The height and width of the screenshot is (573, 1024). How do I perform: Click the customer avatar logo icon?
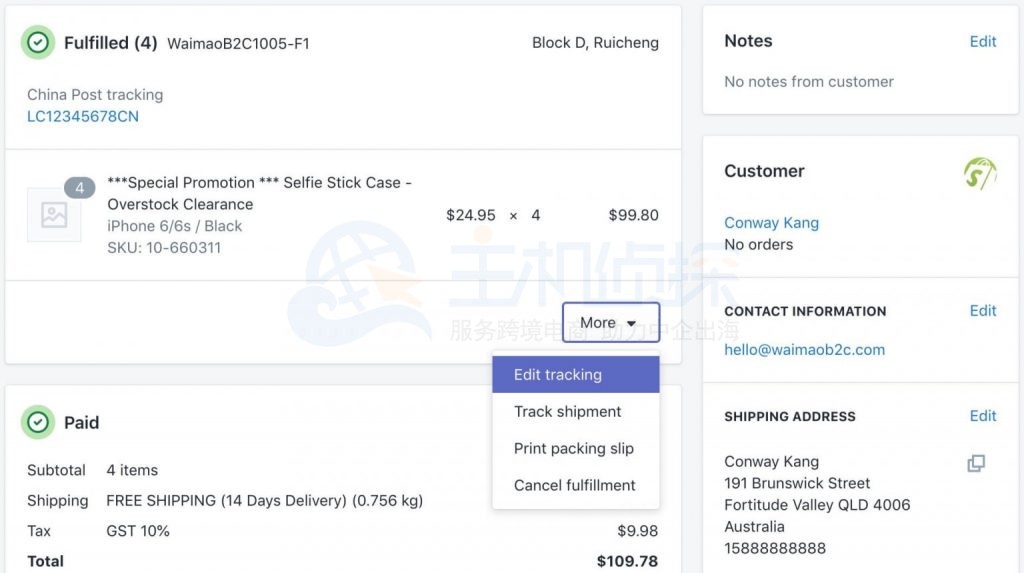click(980, 173)
